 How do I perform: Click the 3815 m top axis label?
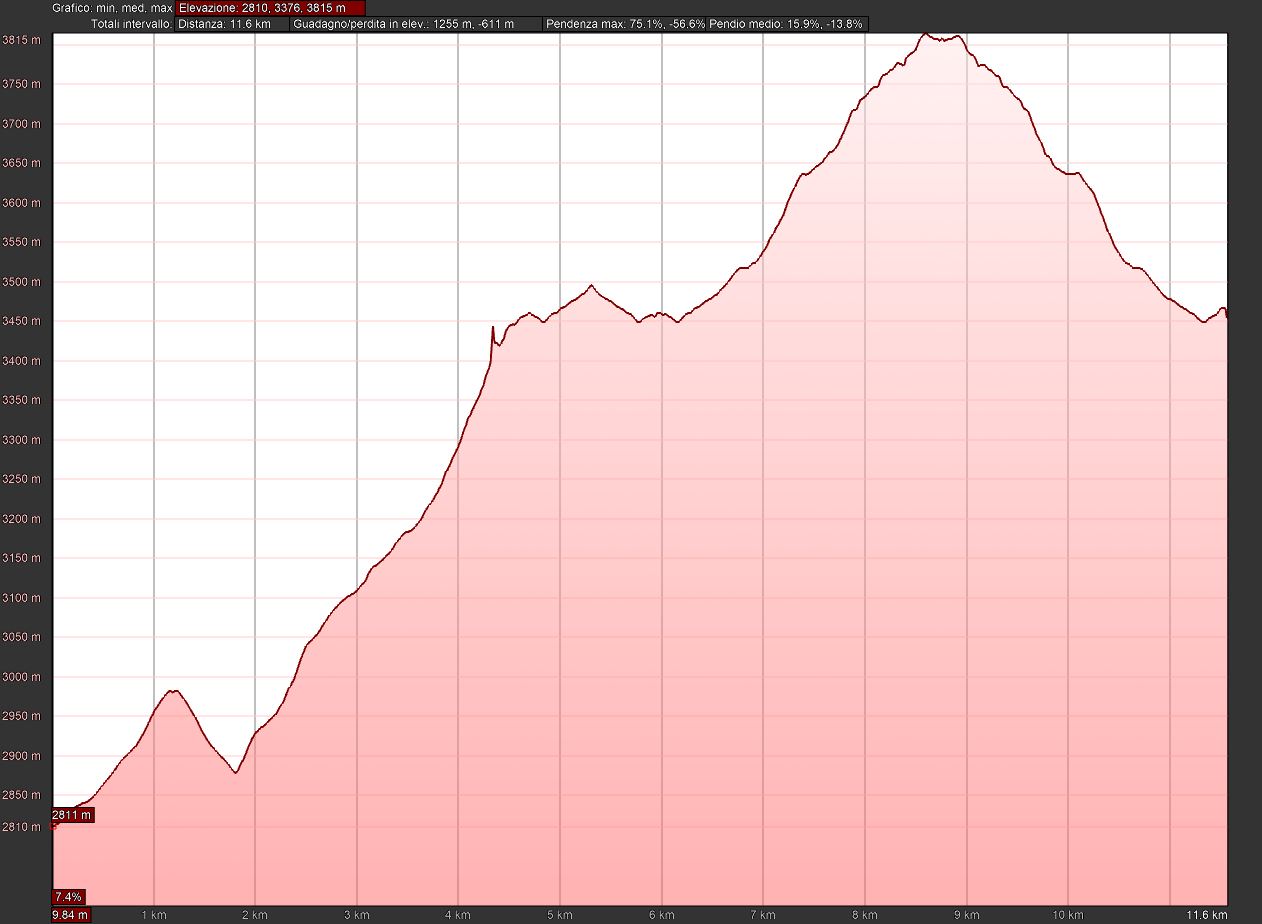click(x=21, y=40)
